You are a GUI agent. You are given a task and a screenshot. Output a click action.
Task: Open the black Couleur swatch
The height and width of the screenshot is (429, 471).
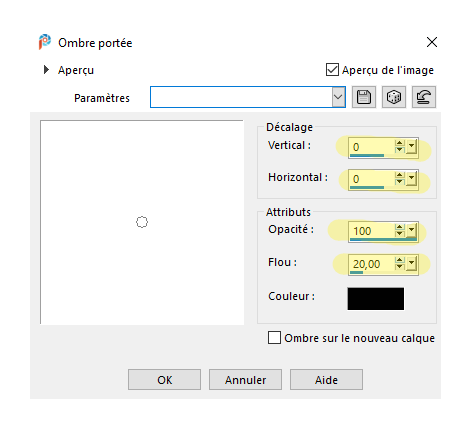376,299
